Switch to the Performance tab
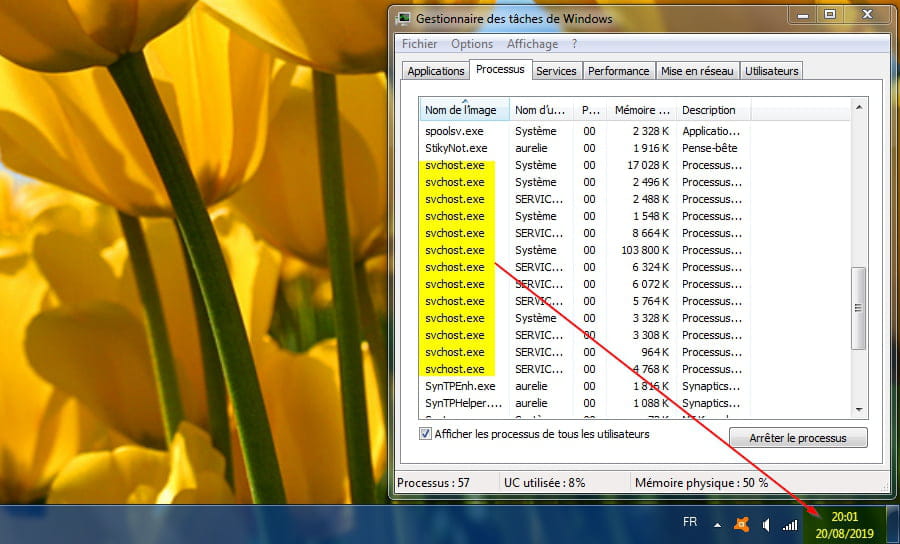This screenshot has width=900, height=544. [x=618, y=71]
